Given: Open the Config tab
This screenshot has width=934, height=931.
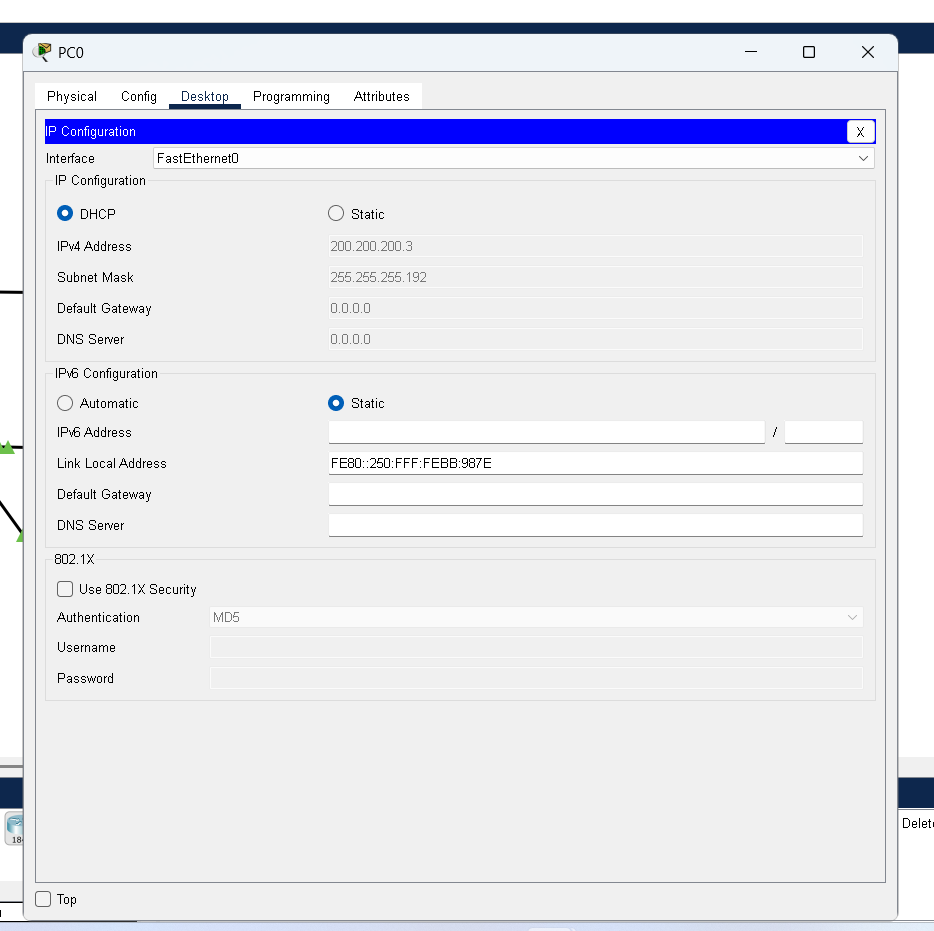Looking at the screenshot, I should pyautogui.click(x=139, y=96).
